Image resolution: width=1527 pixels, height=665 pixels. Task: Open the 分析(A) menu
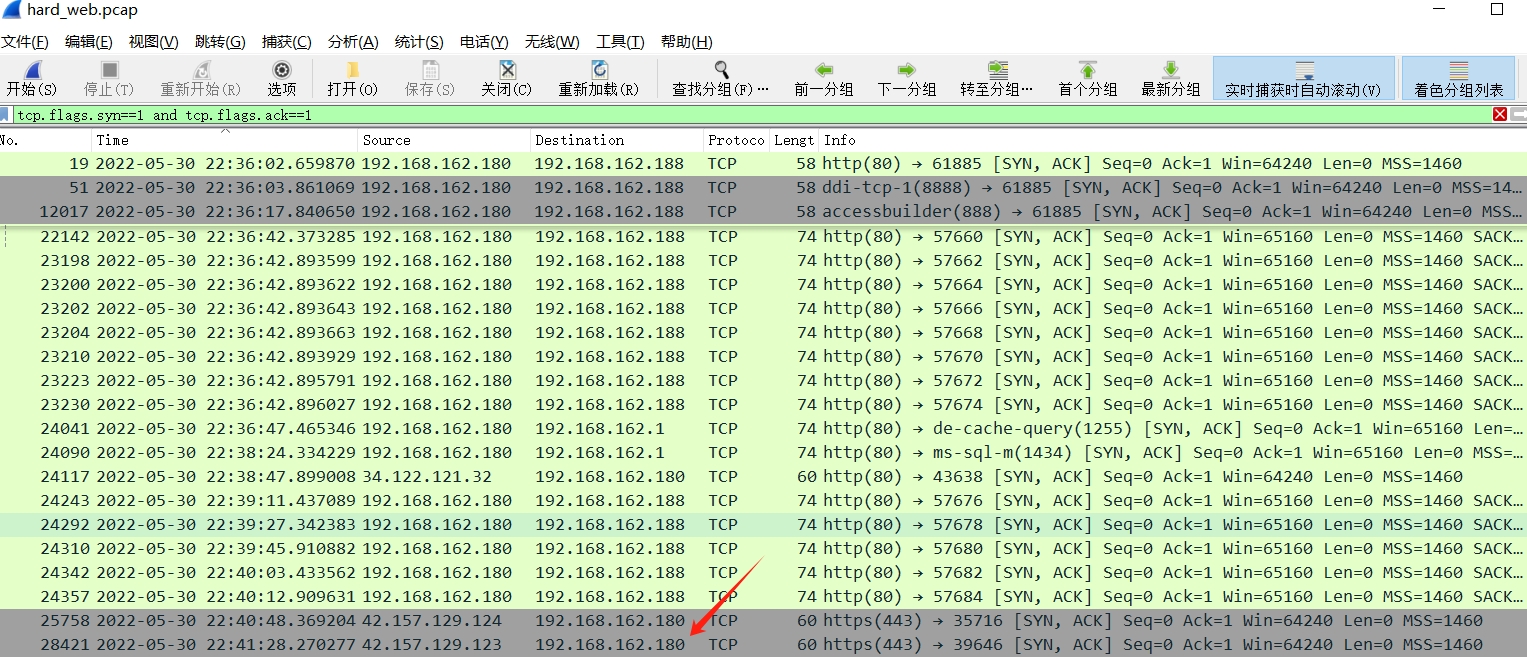tap(353, 42)
